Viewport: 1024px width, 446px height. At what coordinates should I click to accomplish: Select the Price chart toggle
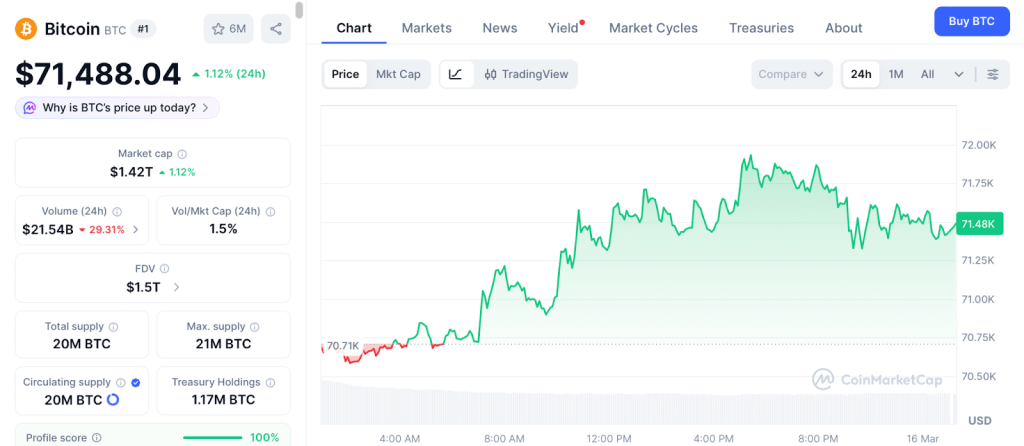pos(345,74)
